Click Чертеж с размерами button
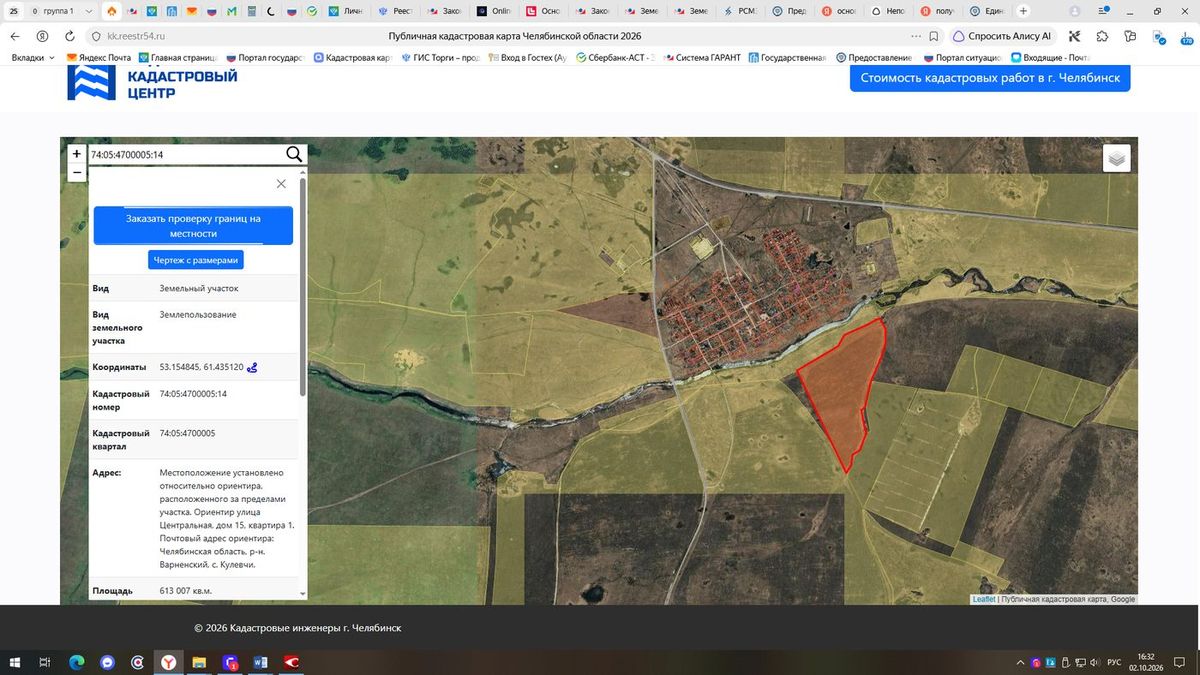This screenshot has width=1200, height=675. (x=196, y=260)
